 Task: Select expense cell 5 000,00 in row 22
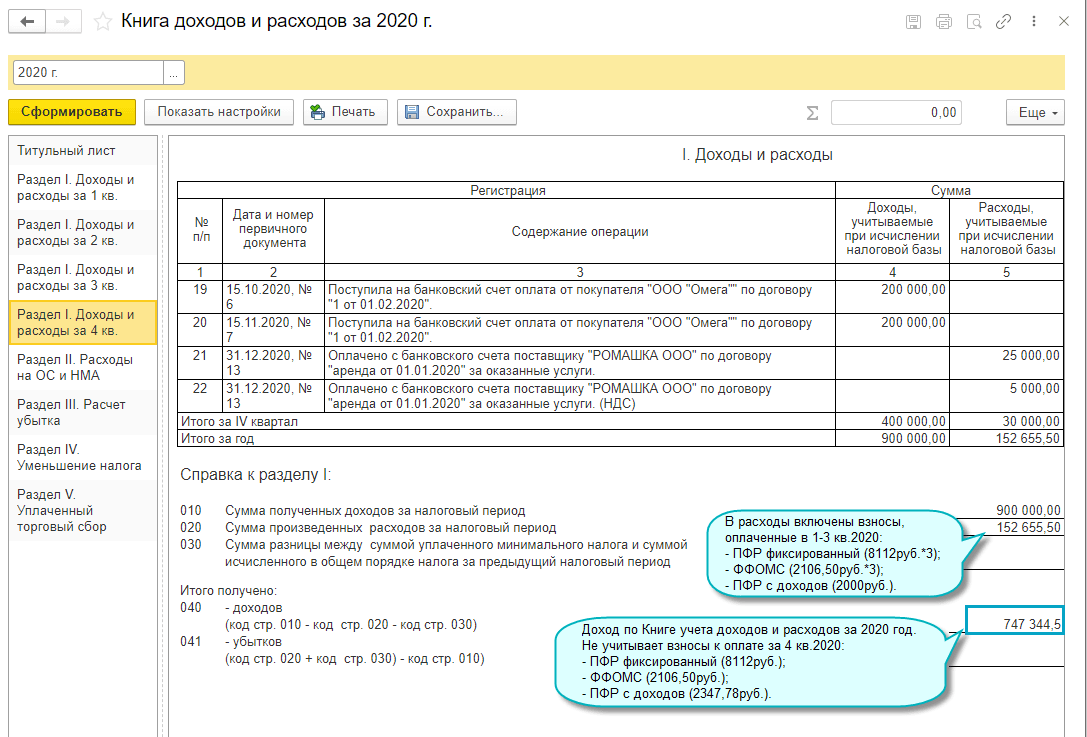click(1006, 397)
